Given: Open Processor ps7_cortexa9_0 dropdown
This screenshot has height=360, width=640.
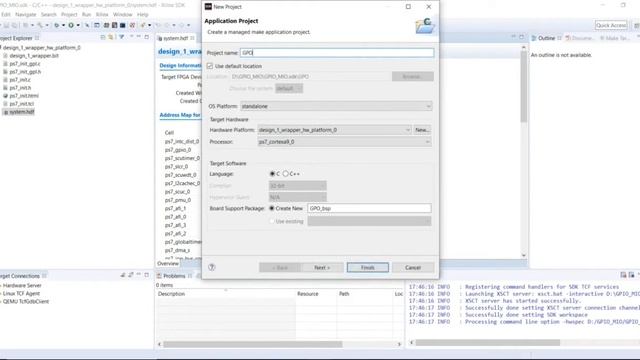Looking at the screenshot, I should [344, 142].
